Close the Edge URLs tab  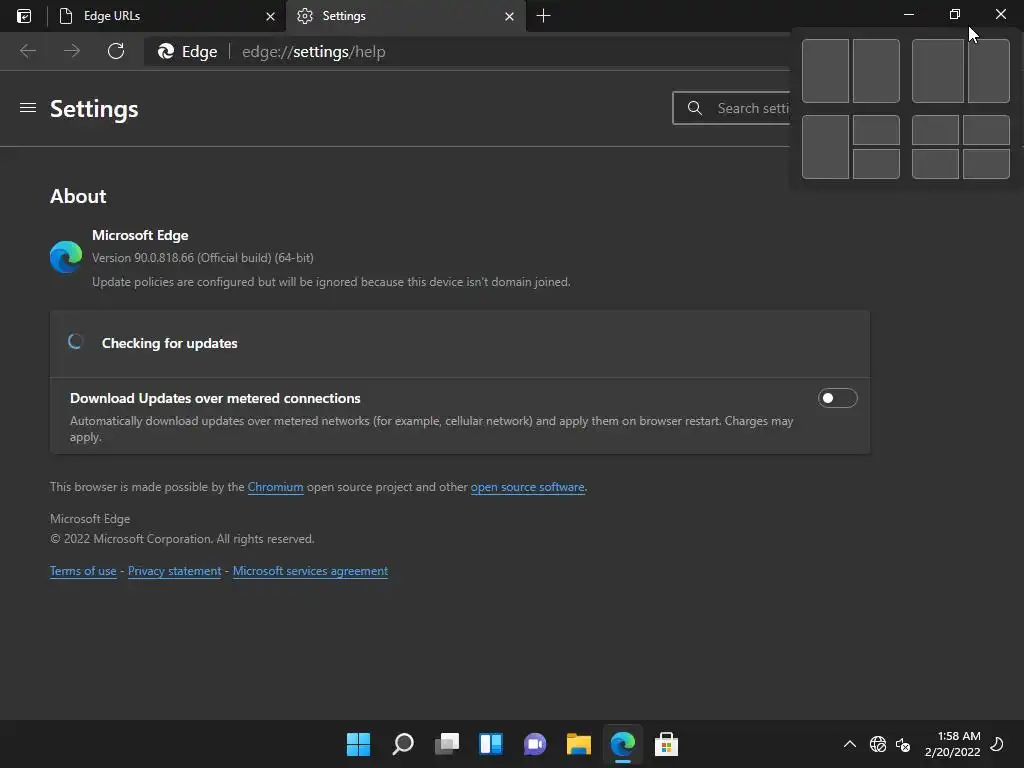[270, 16]
